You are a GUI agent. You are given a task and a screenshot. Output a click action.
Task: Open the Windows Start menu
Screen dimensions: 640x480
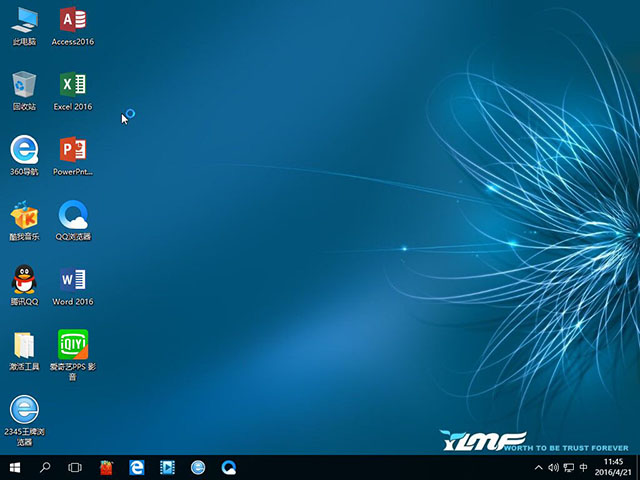point(15,467)
